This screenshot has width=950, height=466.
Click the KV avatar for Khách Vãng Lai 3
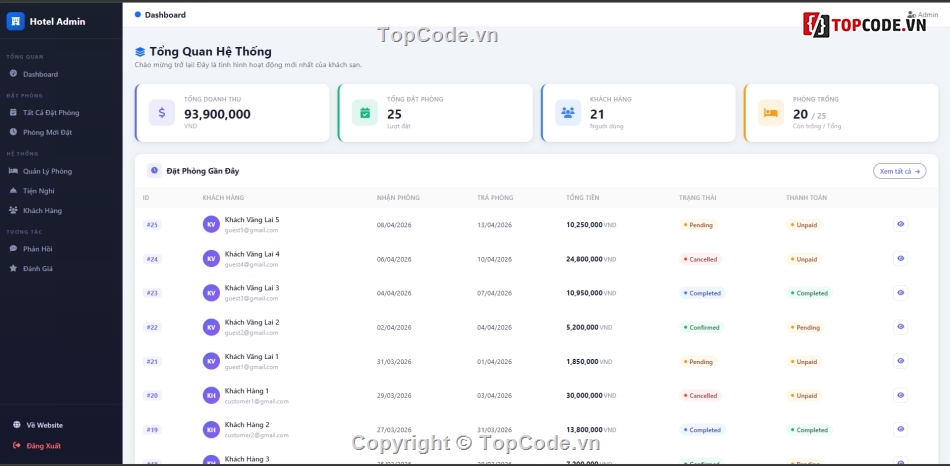tap(211, 293)
